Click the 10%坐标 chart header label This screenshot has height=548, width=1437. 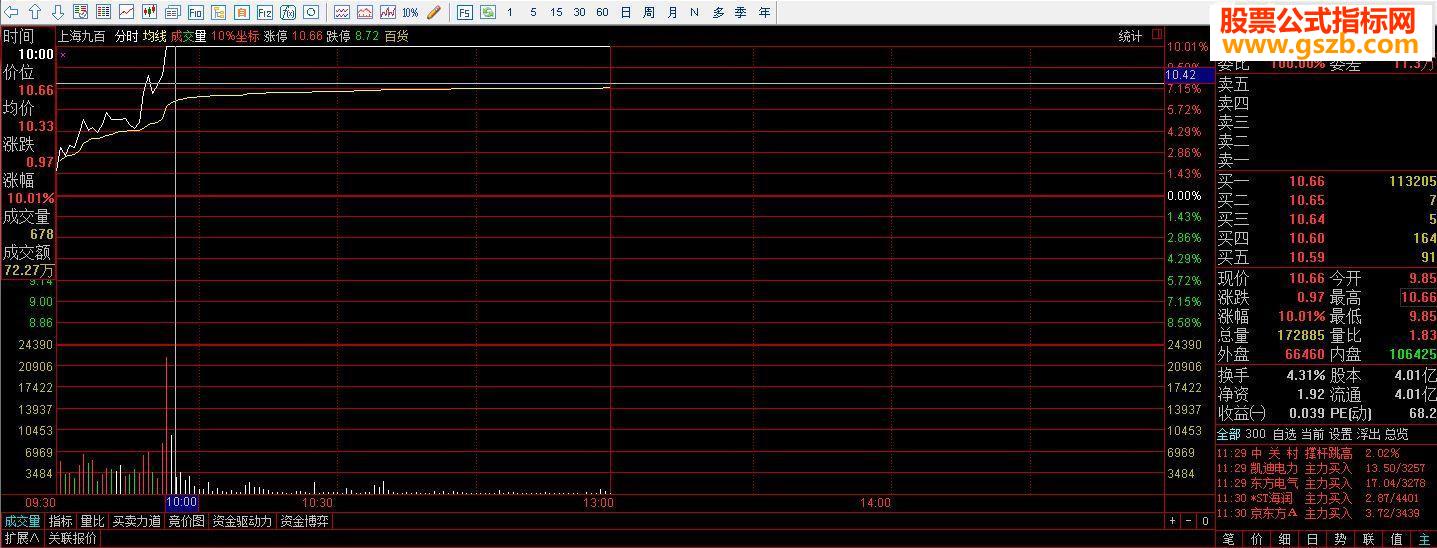tap(235, 36)
